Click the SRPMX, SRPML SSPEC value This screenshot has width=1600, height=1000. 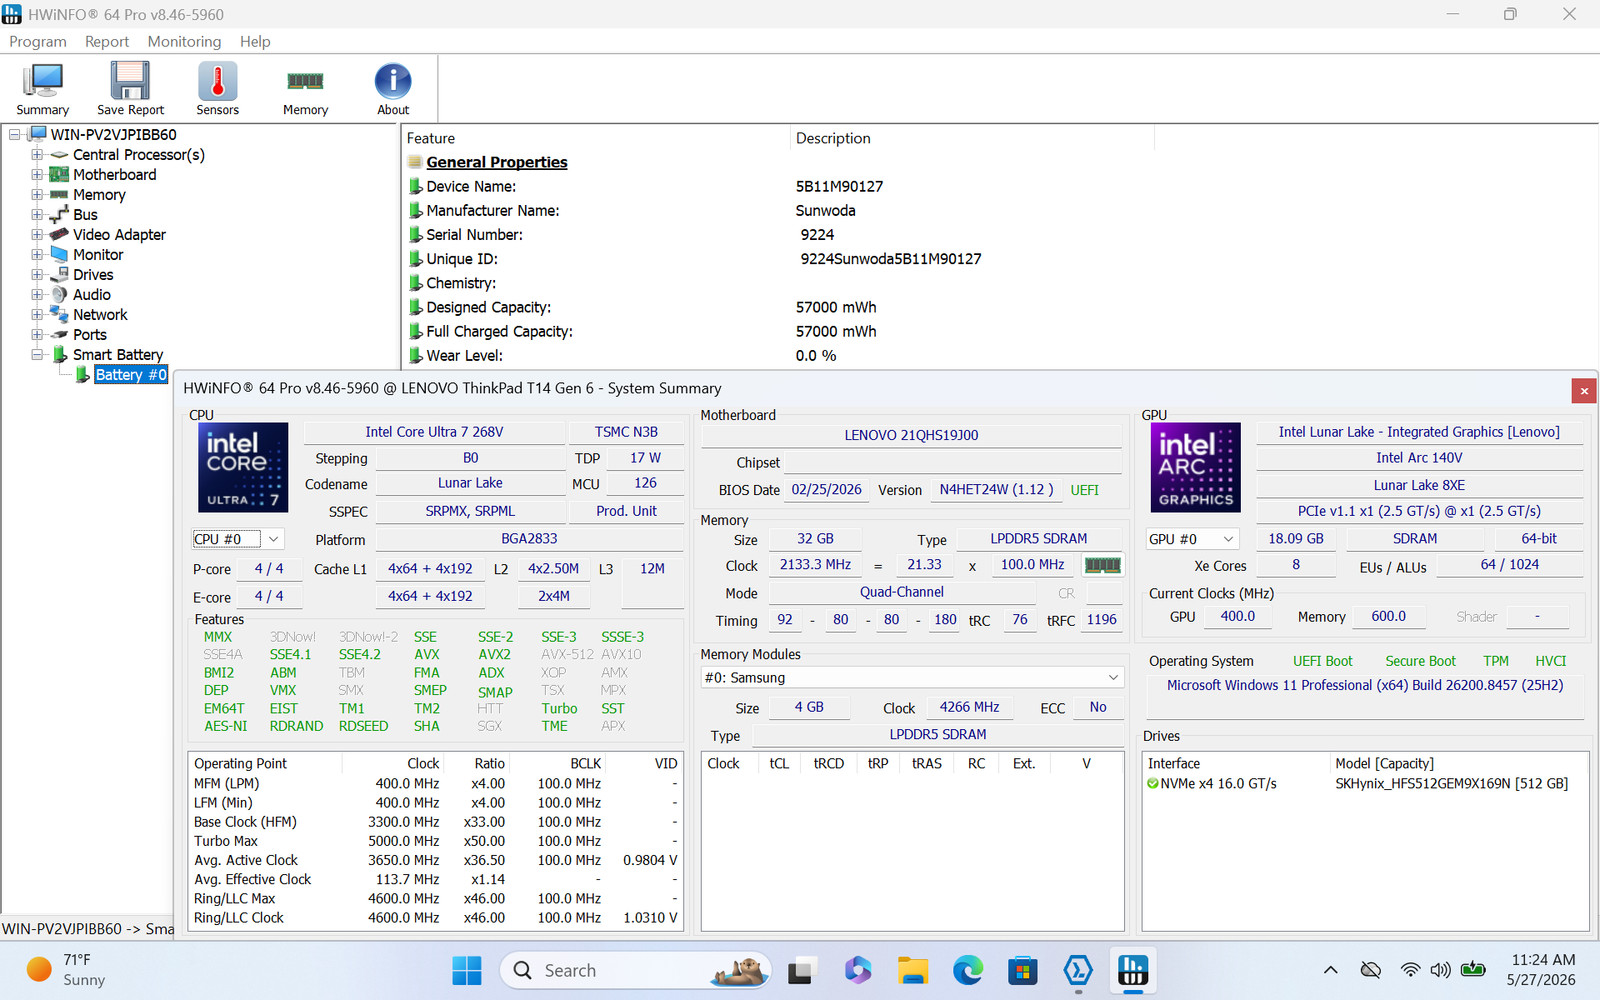470,511
